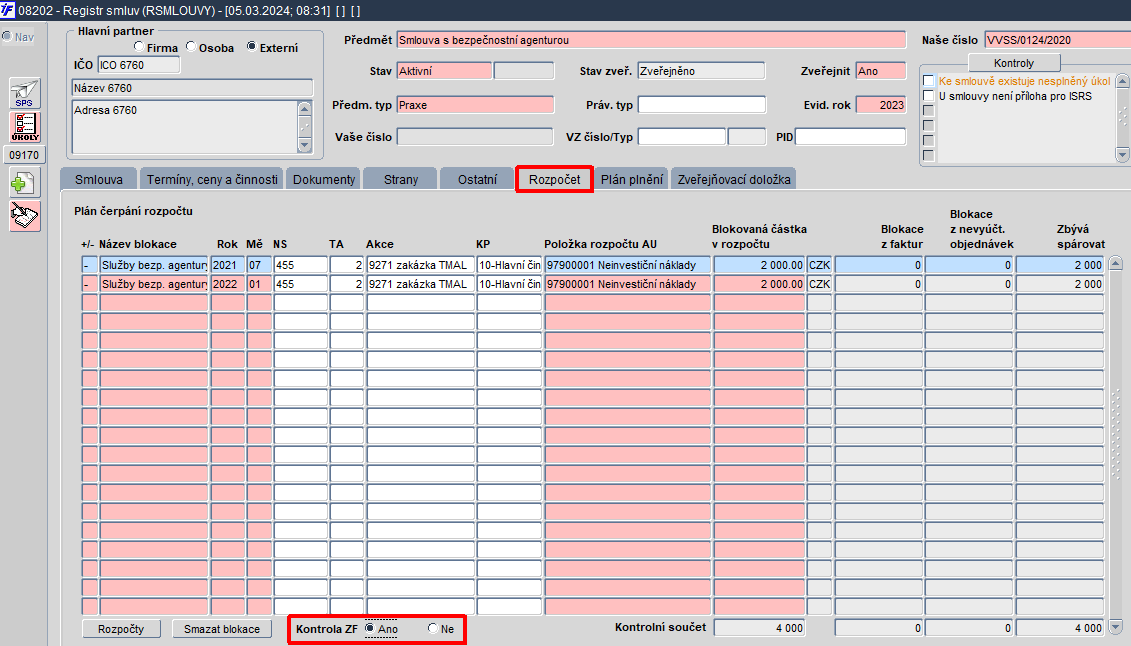This screenshot has width=1131, height=646.
Task: Check 'Ke smlouvě existuje nesplněný úkol'
Action: [x=929, y=81]
